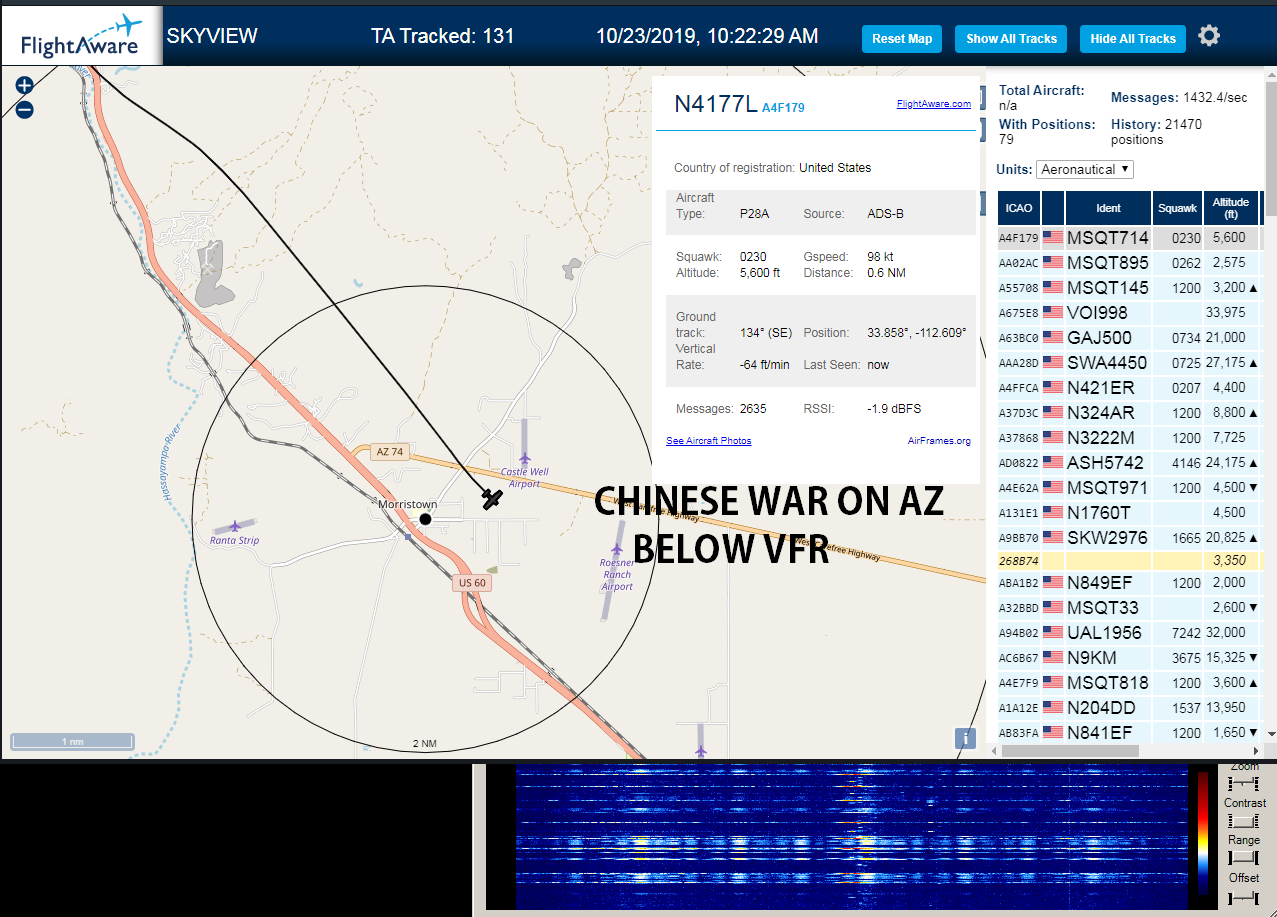Viewport: 1277px width, 917px height.
Task: Open the FlightAware.com link
Action: click(934, 104)
